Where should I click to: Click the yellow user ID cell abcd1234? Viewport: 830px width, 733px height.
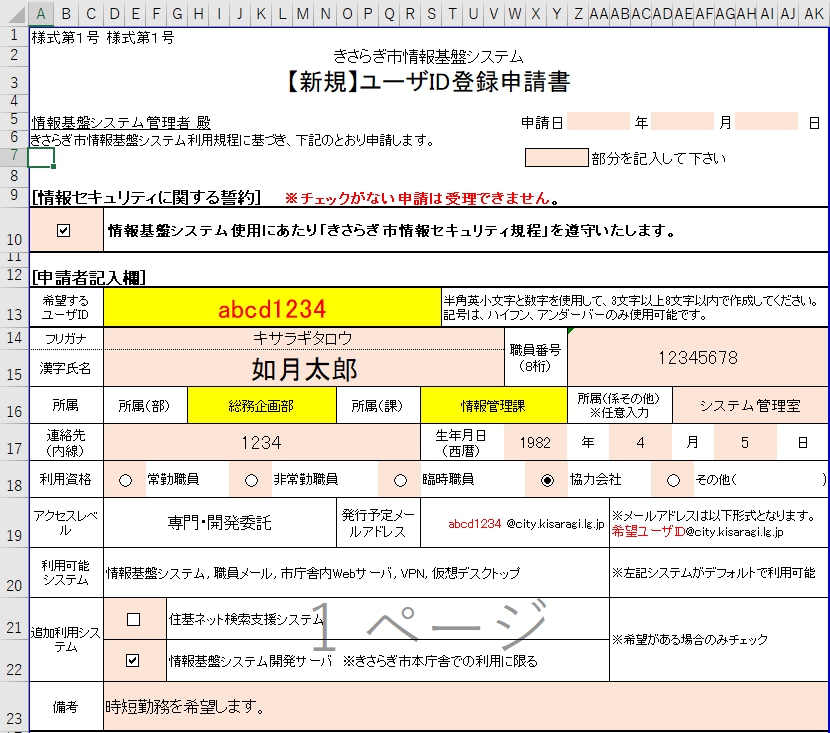click(272, 307)
